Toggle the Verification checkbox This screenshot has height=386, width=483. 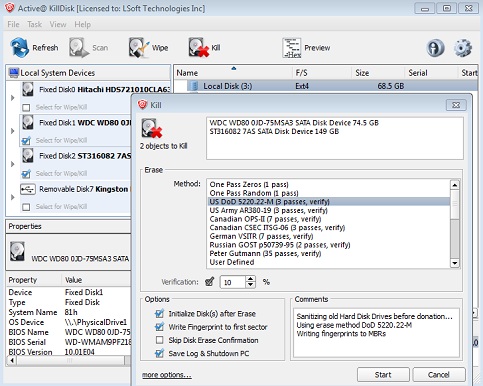(x=210, y=282)
